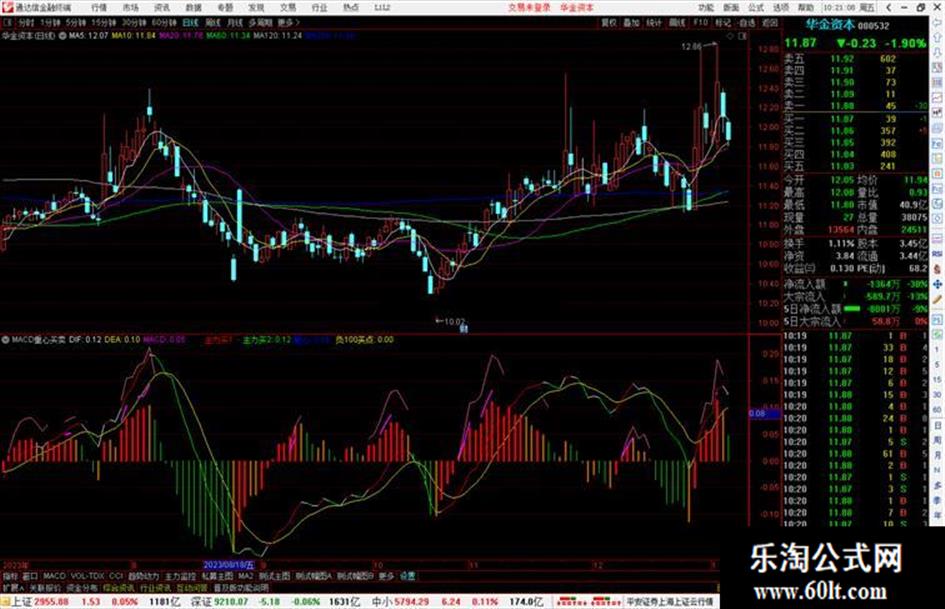Image resolution: width=945 pixels, height=609 pixels.
Task: Open the 公式 menu at top right
Action: 756,8
